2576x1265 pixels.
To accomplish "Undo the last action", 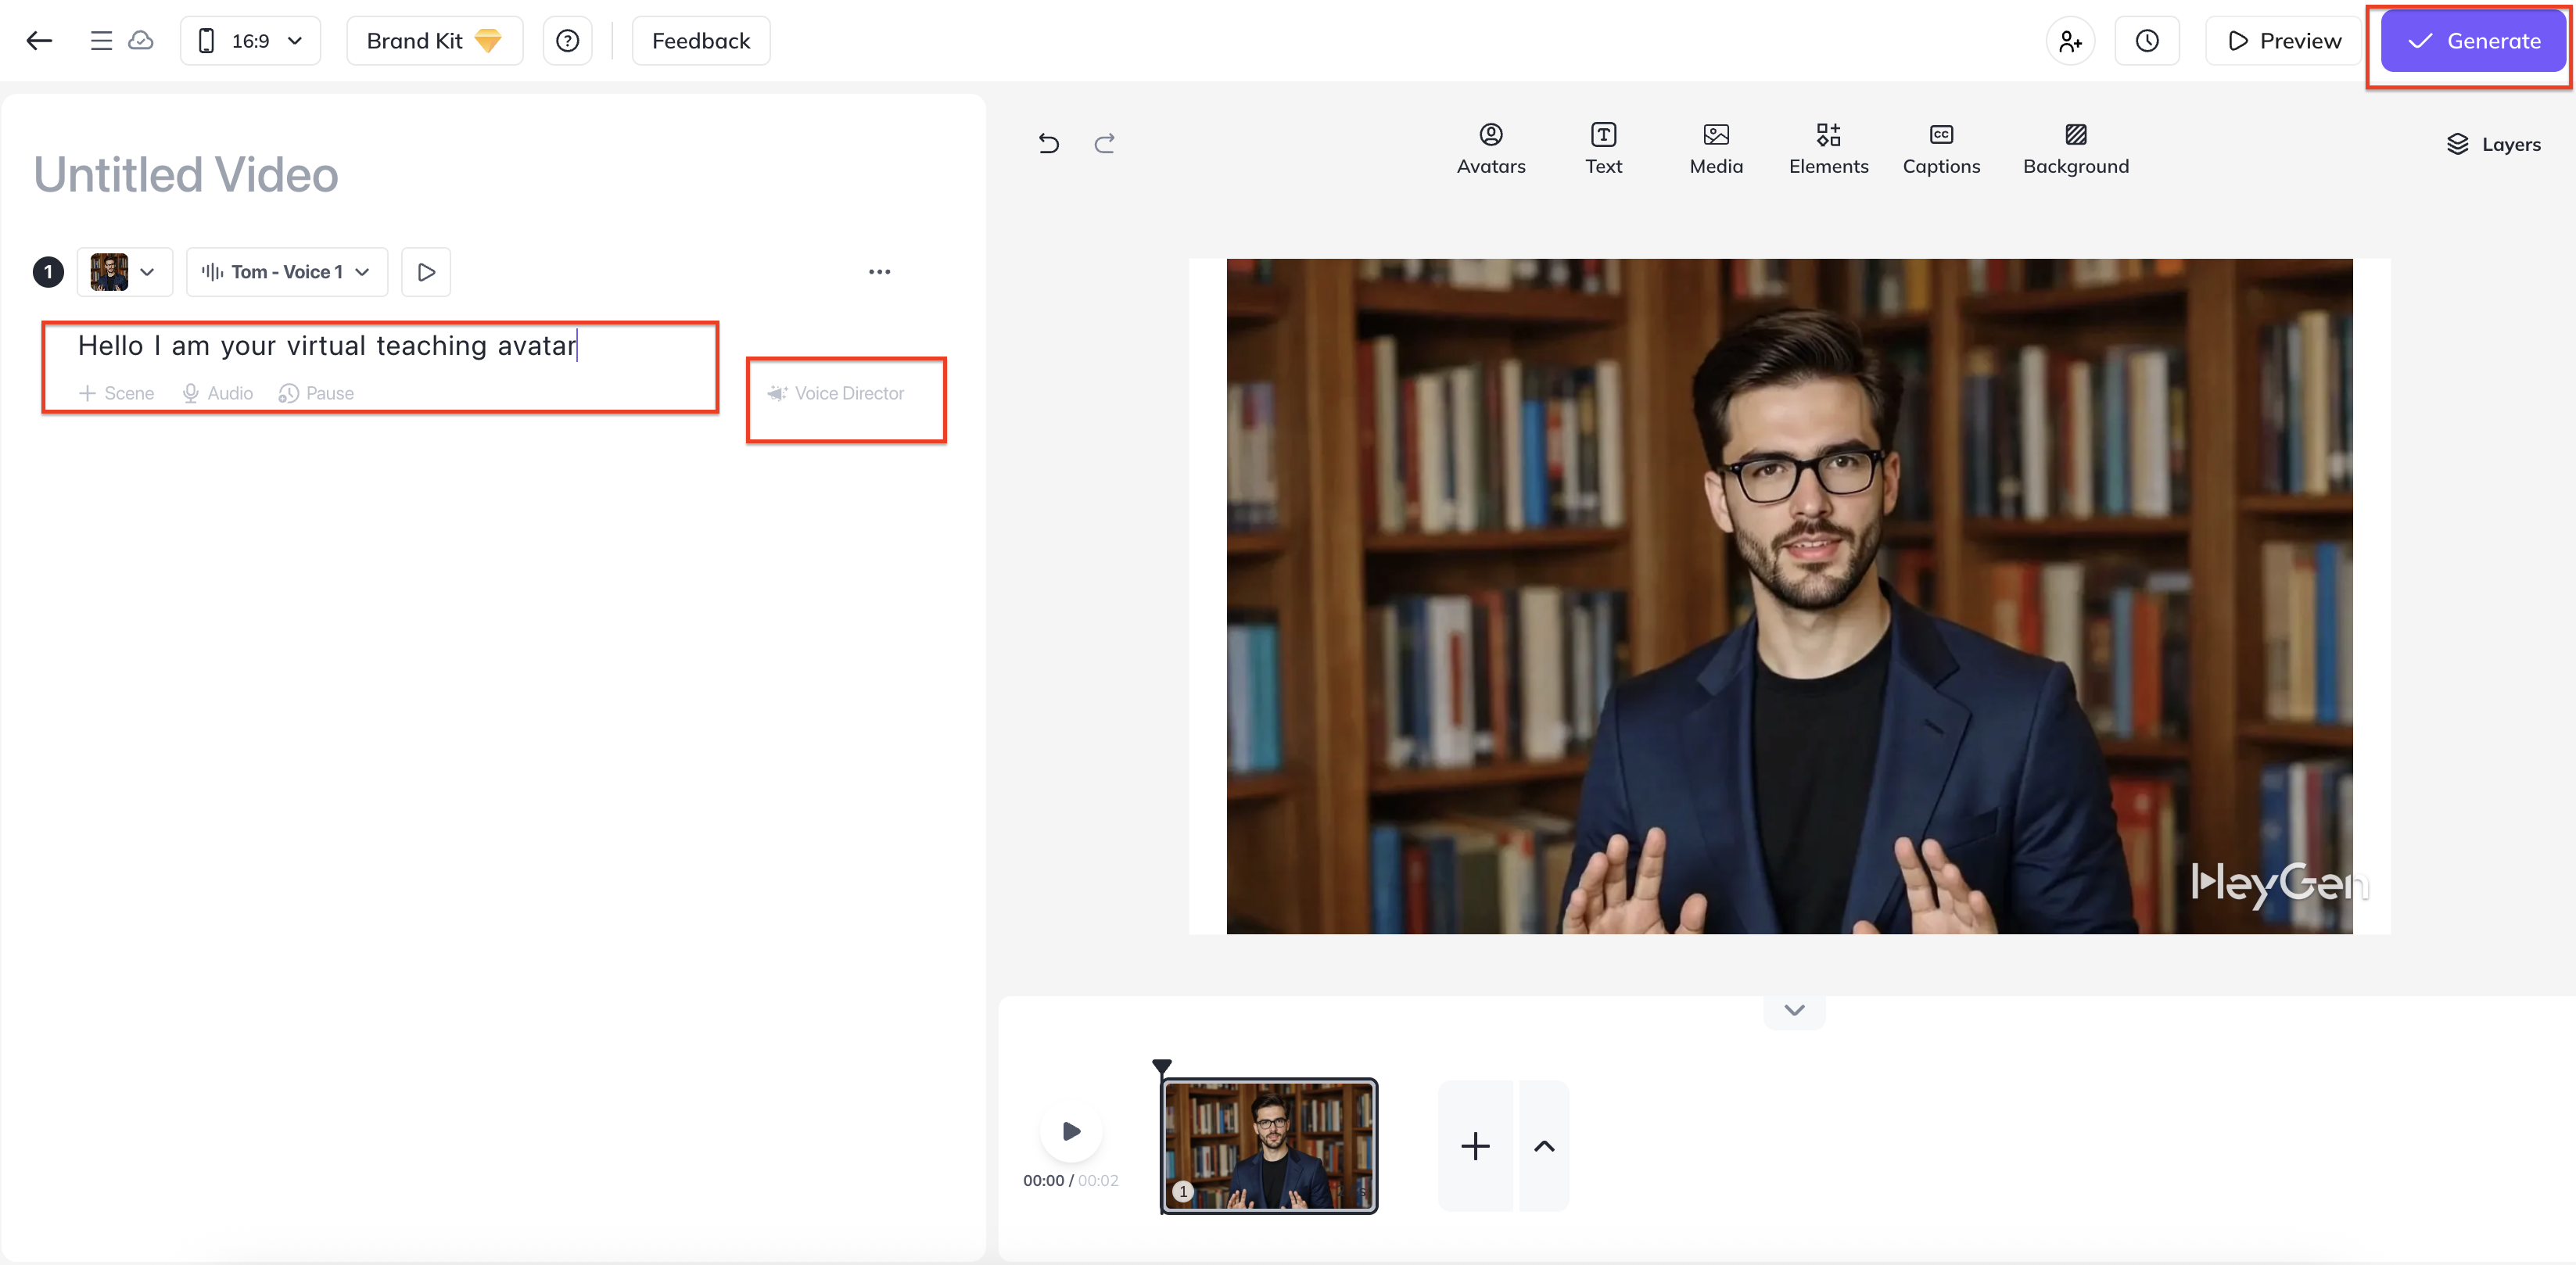I will [x=1048, y=144].
